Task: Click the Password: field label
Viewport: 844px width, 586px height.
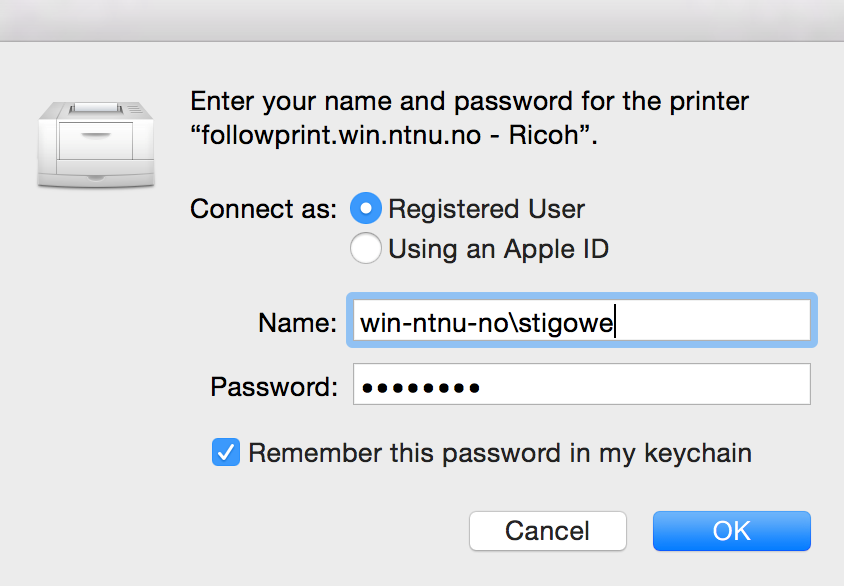Action: click(x=274, y=387)
